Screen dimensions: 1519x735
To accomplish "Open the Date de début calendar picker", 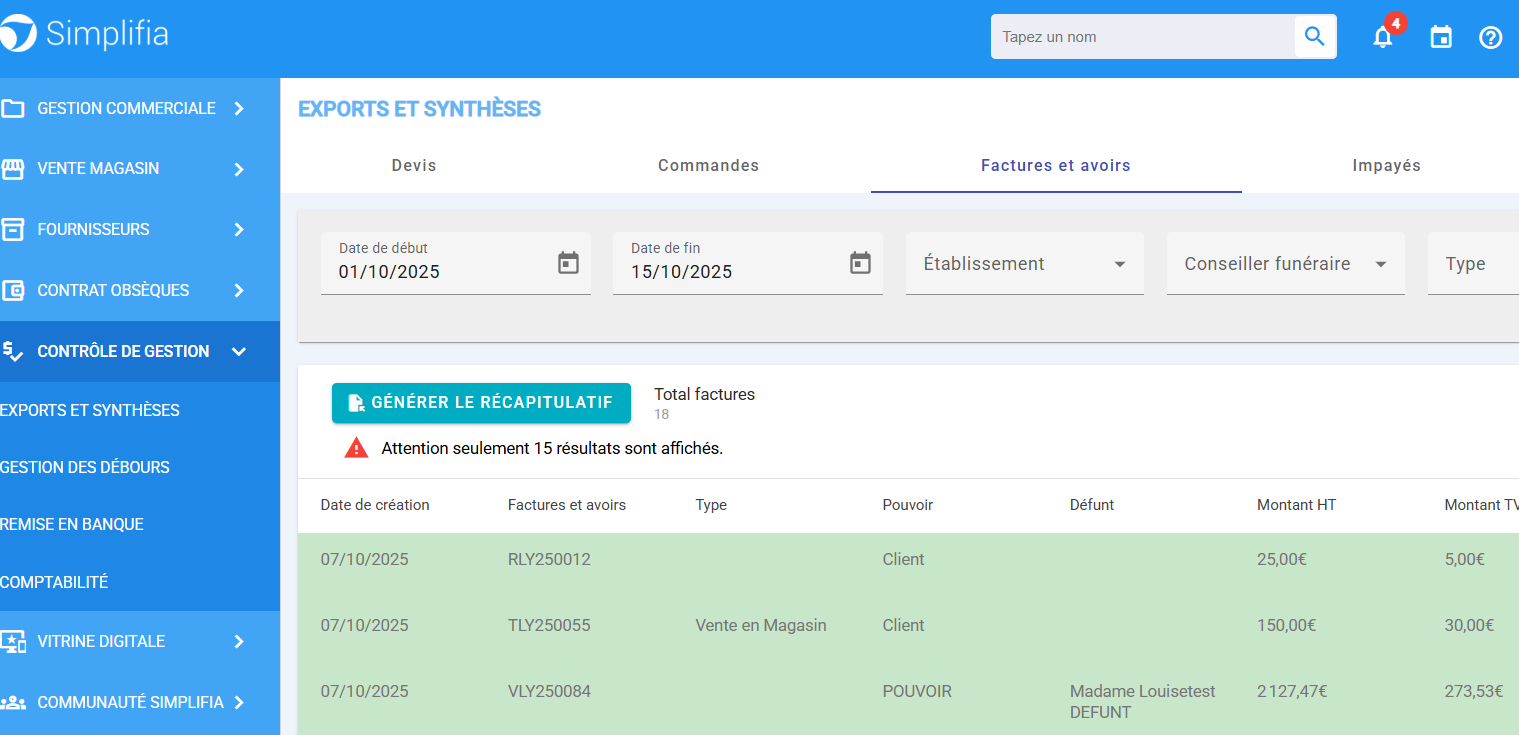I will (x=568, y=263).
